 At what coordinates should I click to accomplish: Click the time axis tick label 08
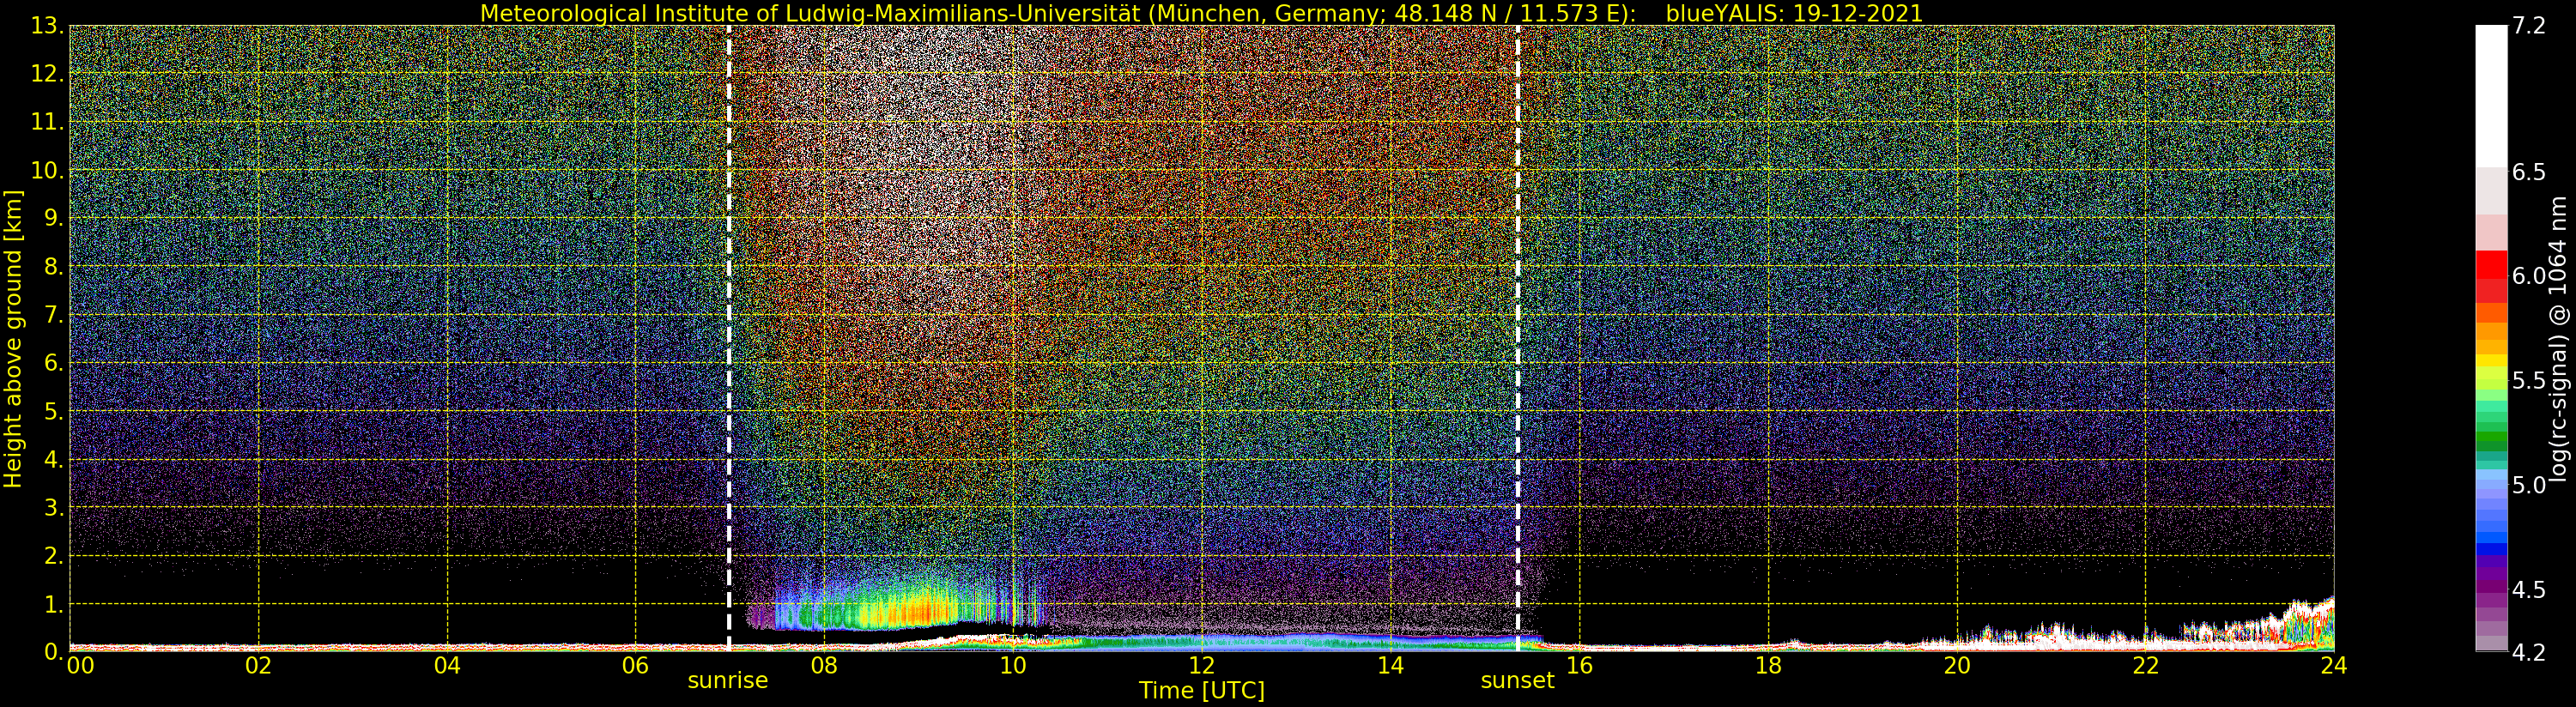(x=824, y=666)
